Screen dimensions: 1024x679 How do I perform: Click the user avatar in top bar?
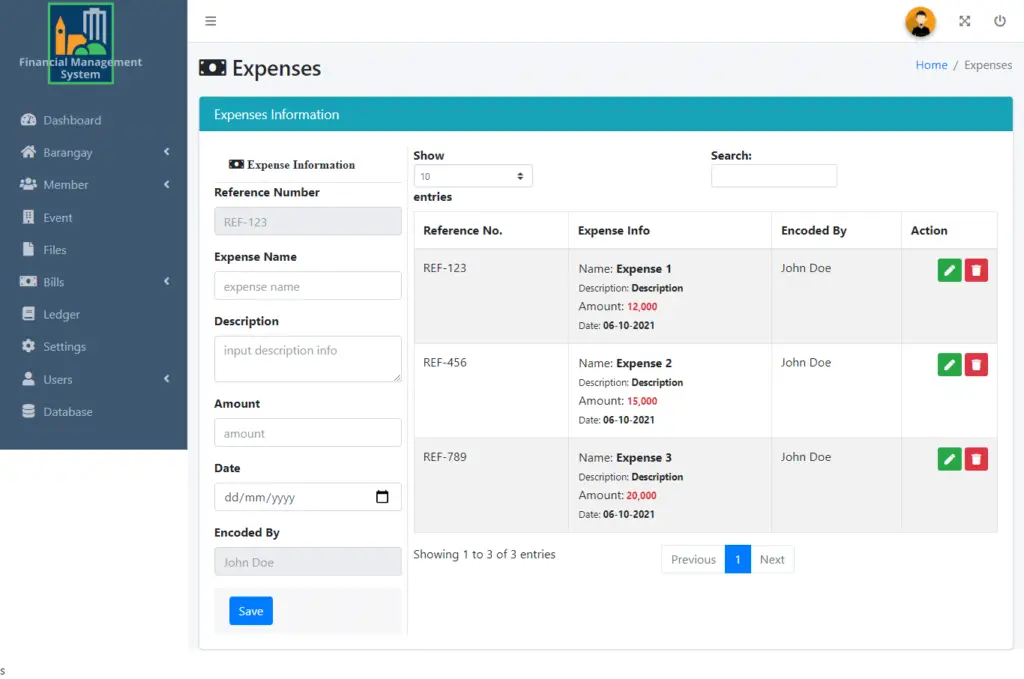point(919,22)
